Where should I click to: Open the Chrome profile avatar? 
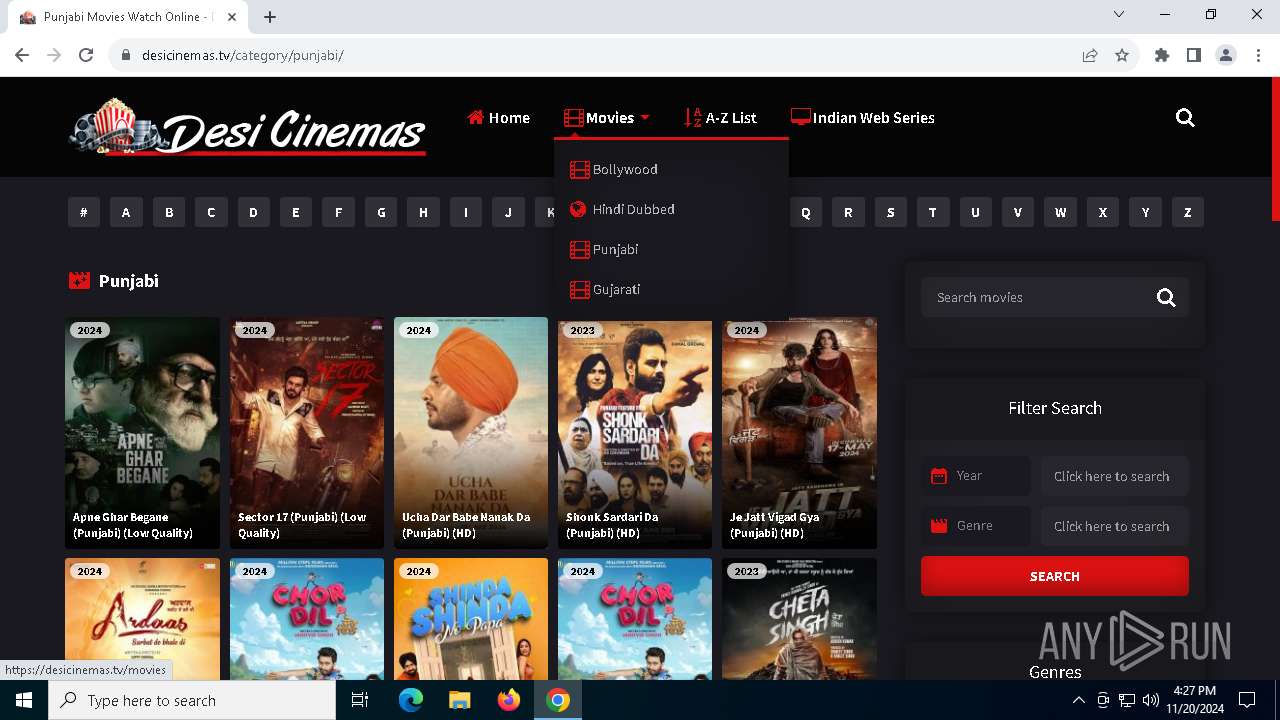coord(1226,55)
